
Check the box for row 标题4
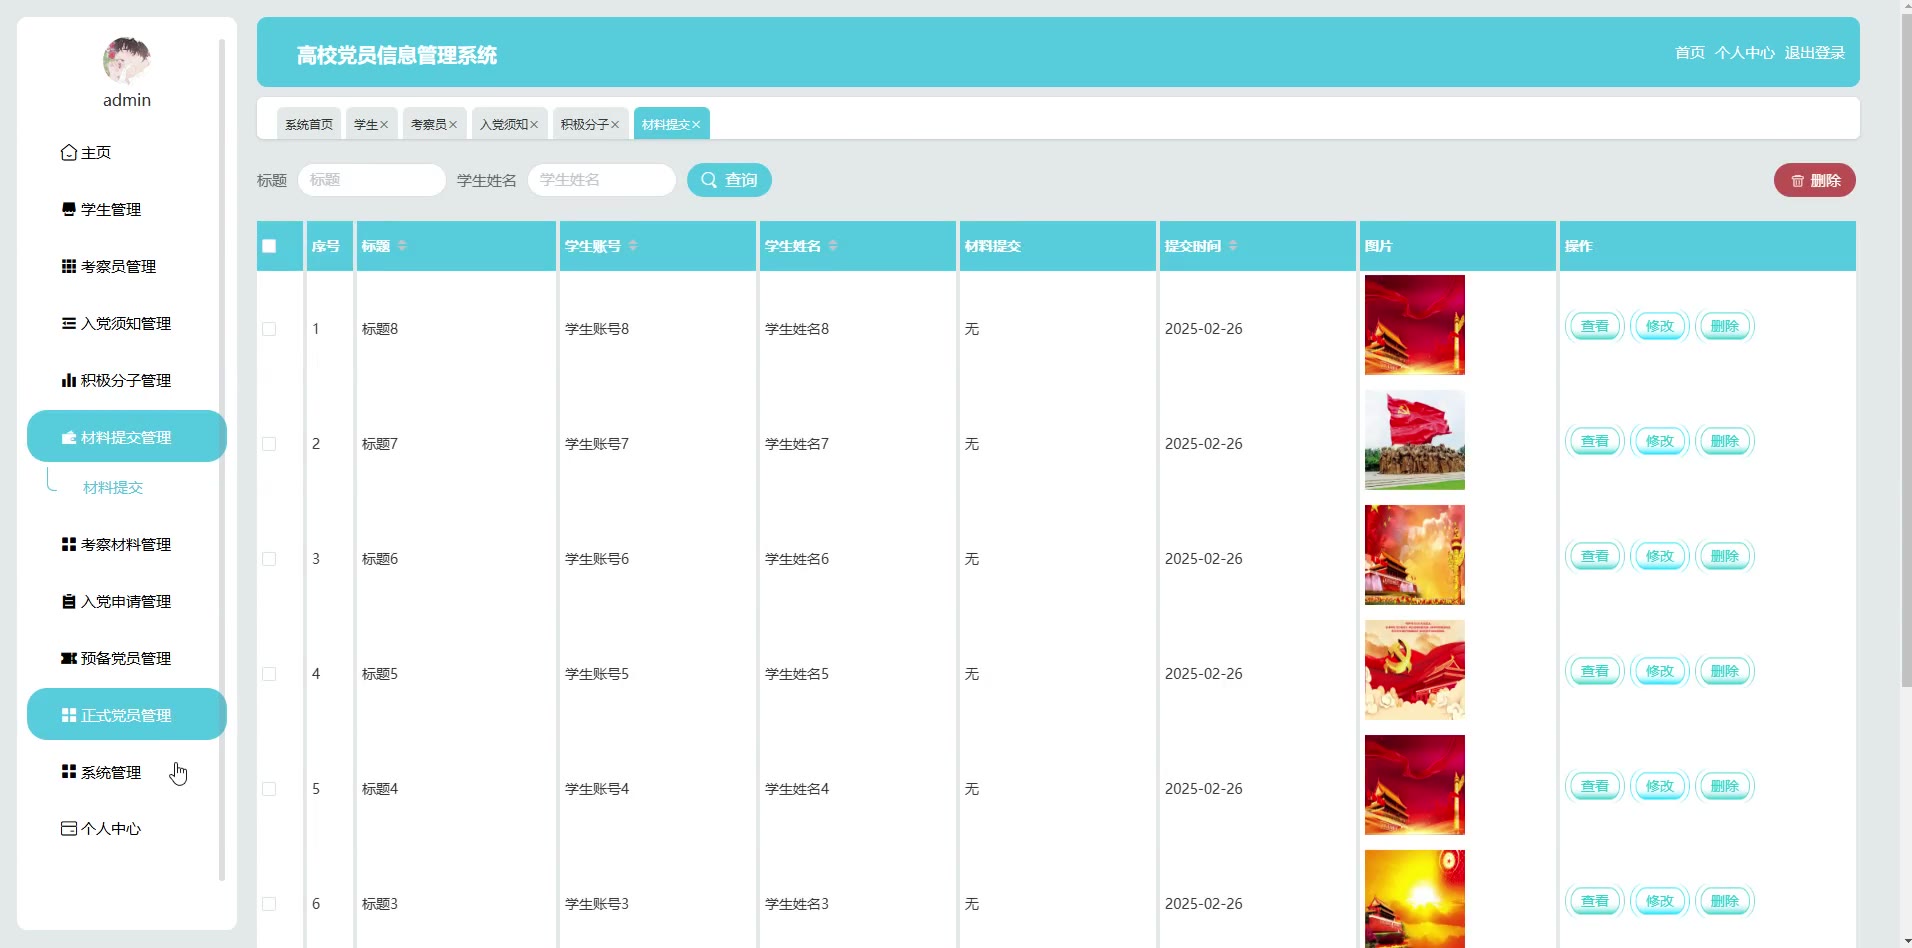(269, 789)
